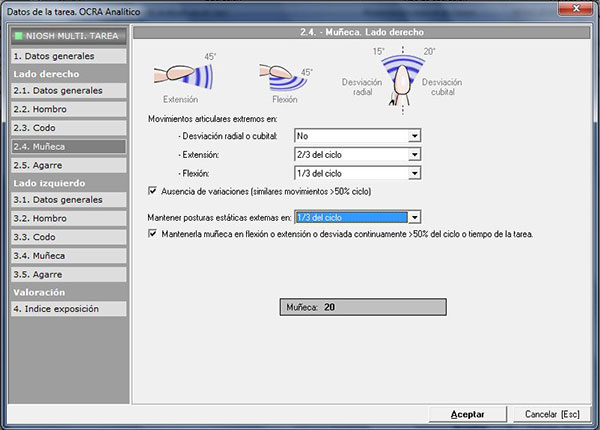Open Desviación radial o cubital dropdown
This screenshot has height=430, width=600.
(x=414, y=136)
